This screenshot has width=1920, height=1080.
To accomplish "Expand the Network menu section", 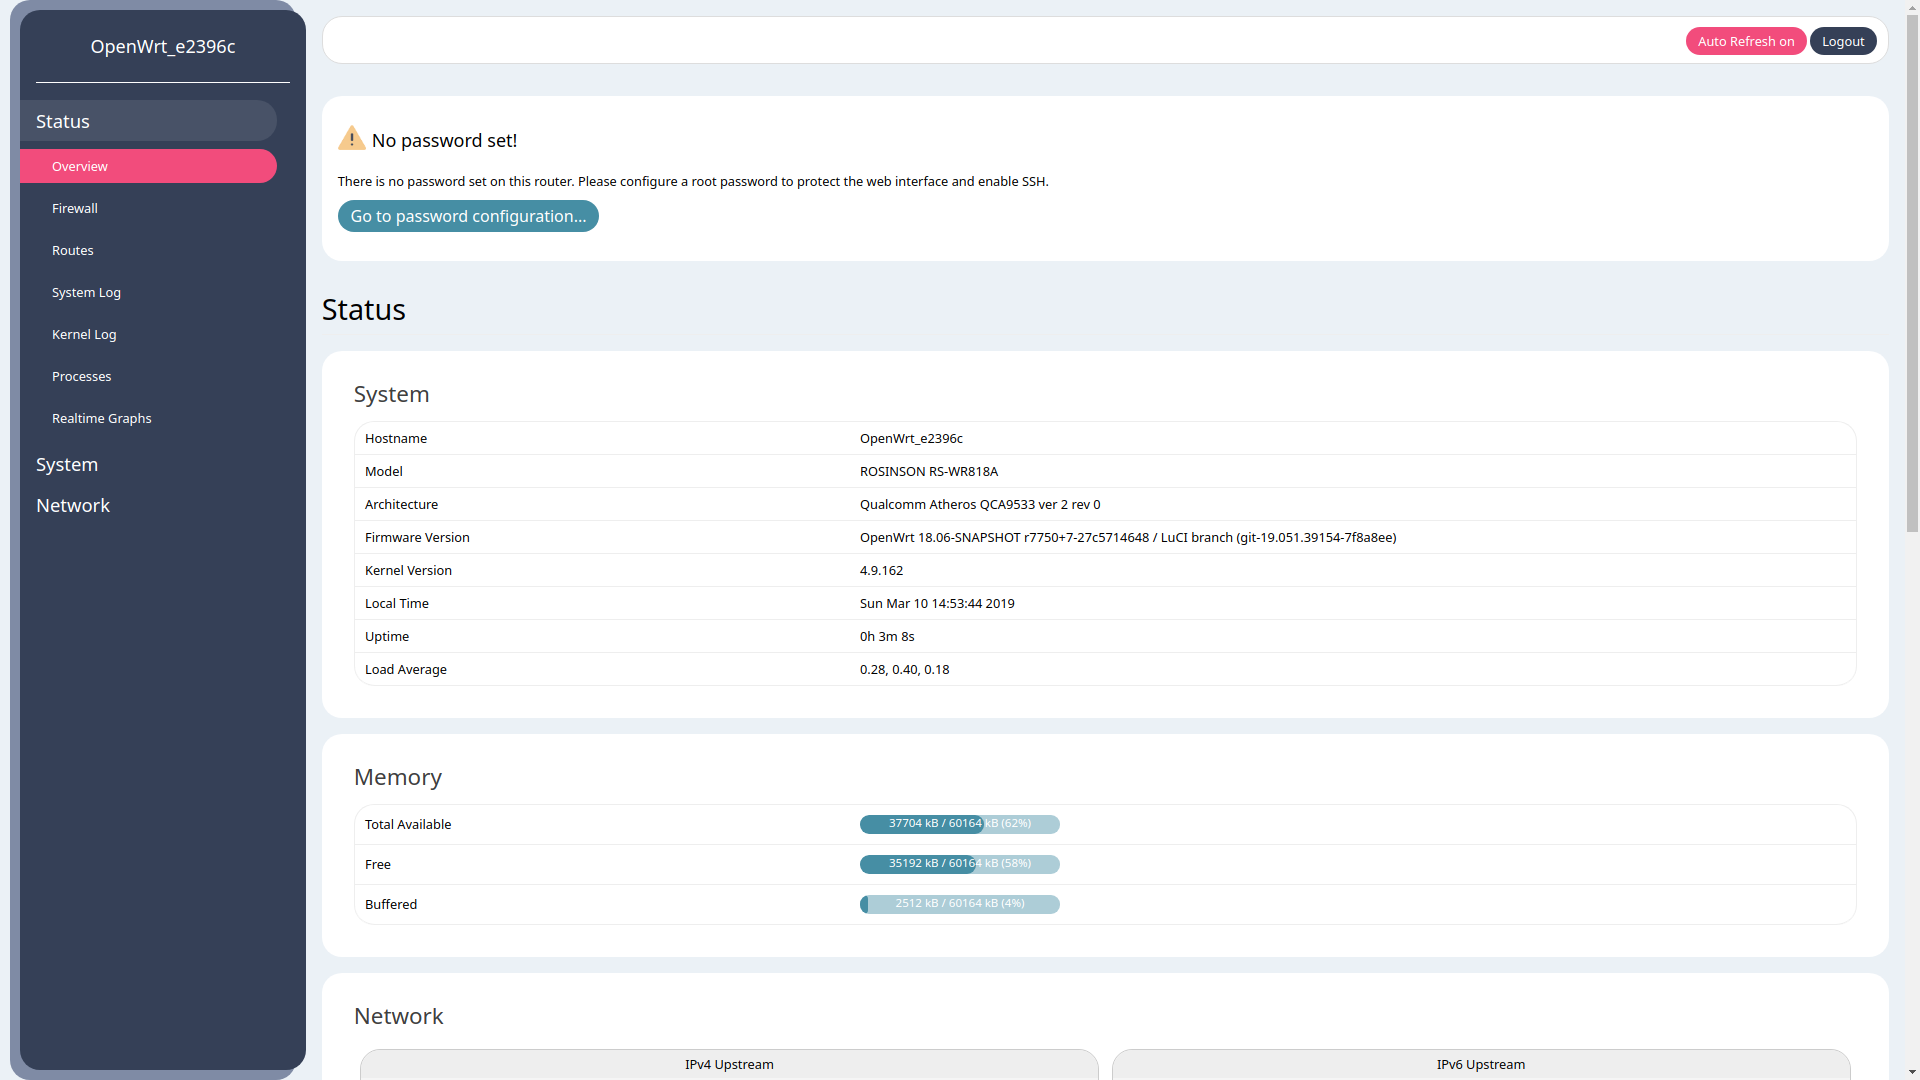I will pyautogui.click(x=73, y=505).
